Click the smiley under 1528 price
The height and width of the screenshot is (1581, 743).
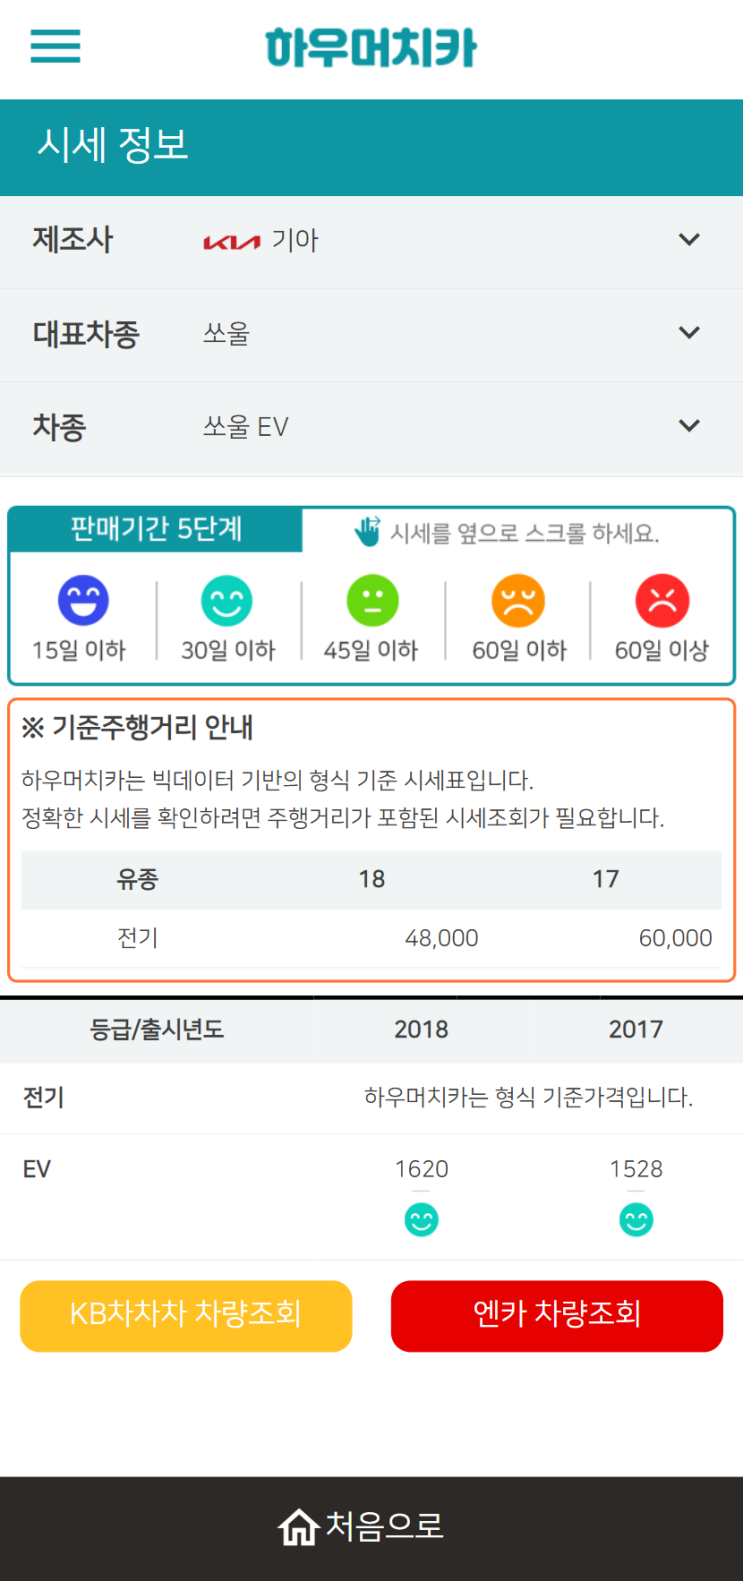(x=636, y=1219)
